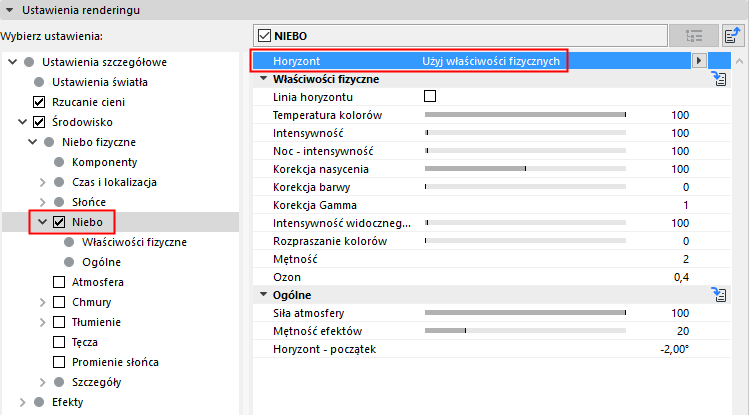This screenshot has height=415, width=749.
Task: Click the Intensywność widocznego slider
Action: point(525,223)
